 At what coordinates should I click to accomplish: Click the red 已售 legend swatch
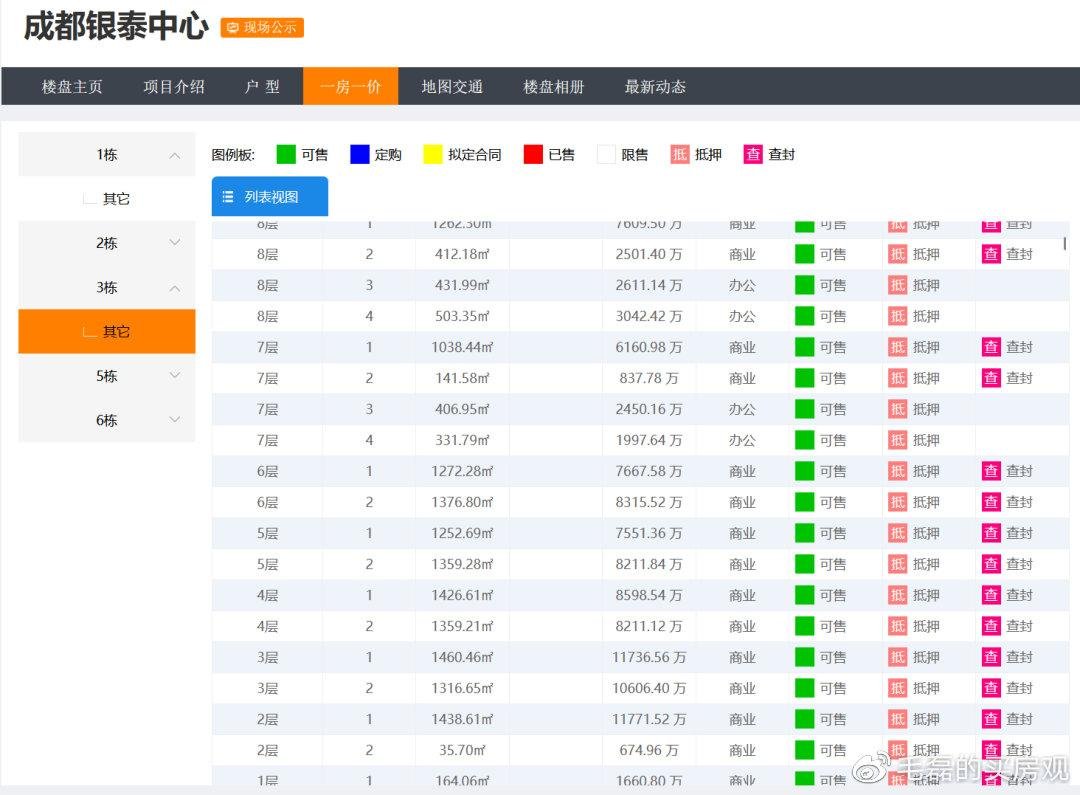tap(533, 154)
